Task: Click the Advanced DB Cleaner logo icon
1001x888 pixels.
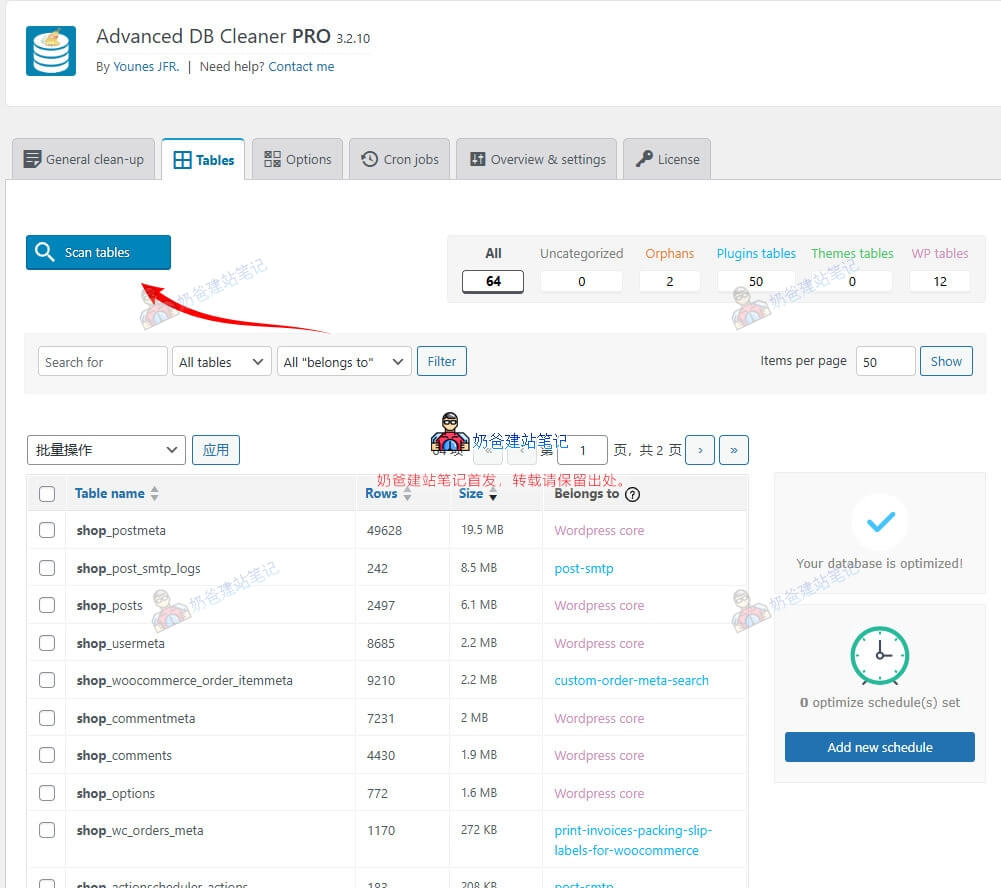Action: click(51, 51)
